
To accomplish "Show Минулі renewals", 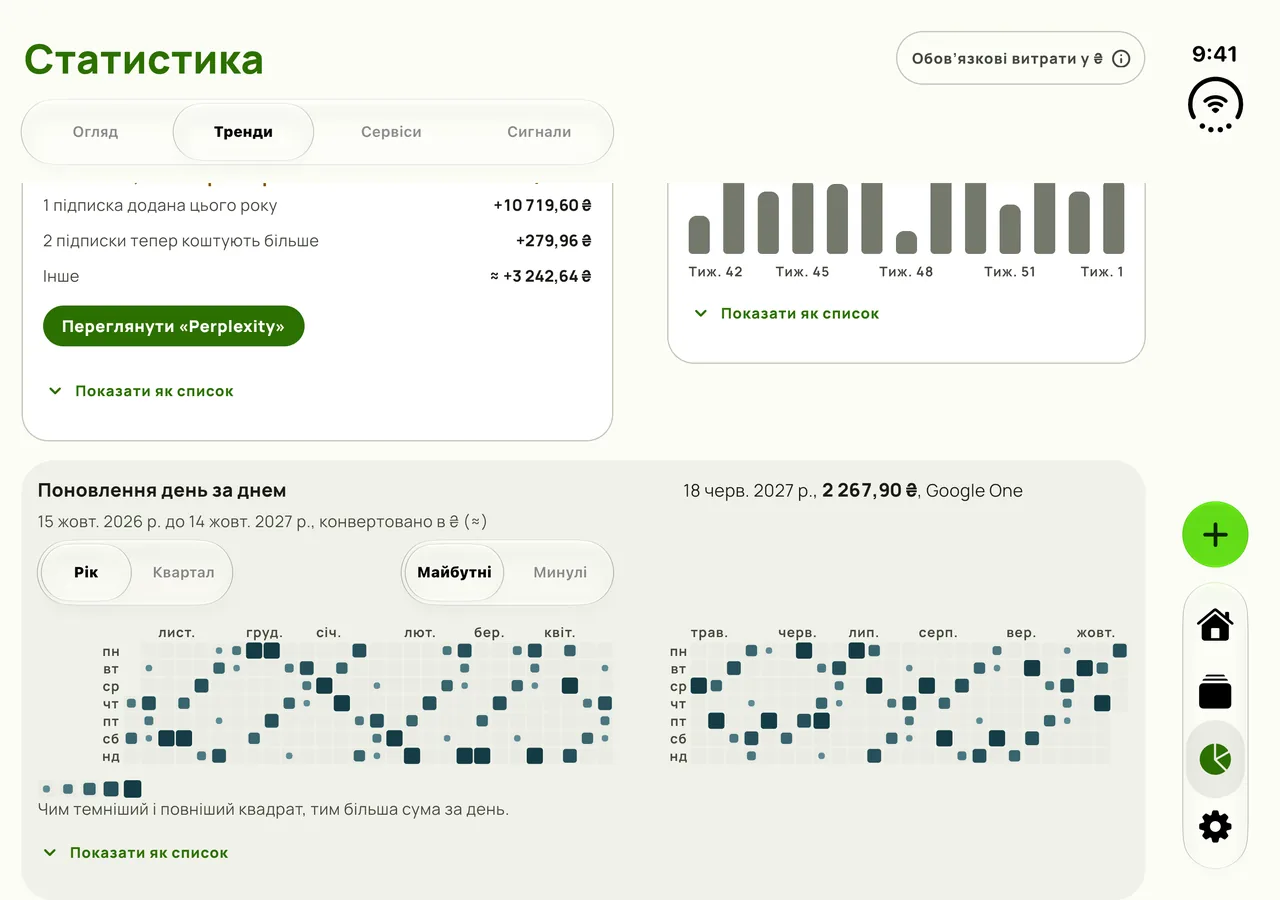I will (560, 573).
